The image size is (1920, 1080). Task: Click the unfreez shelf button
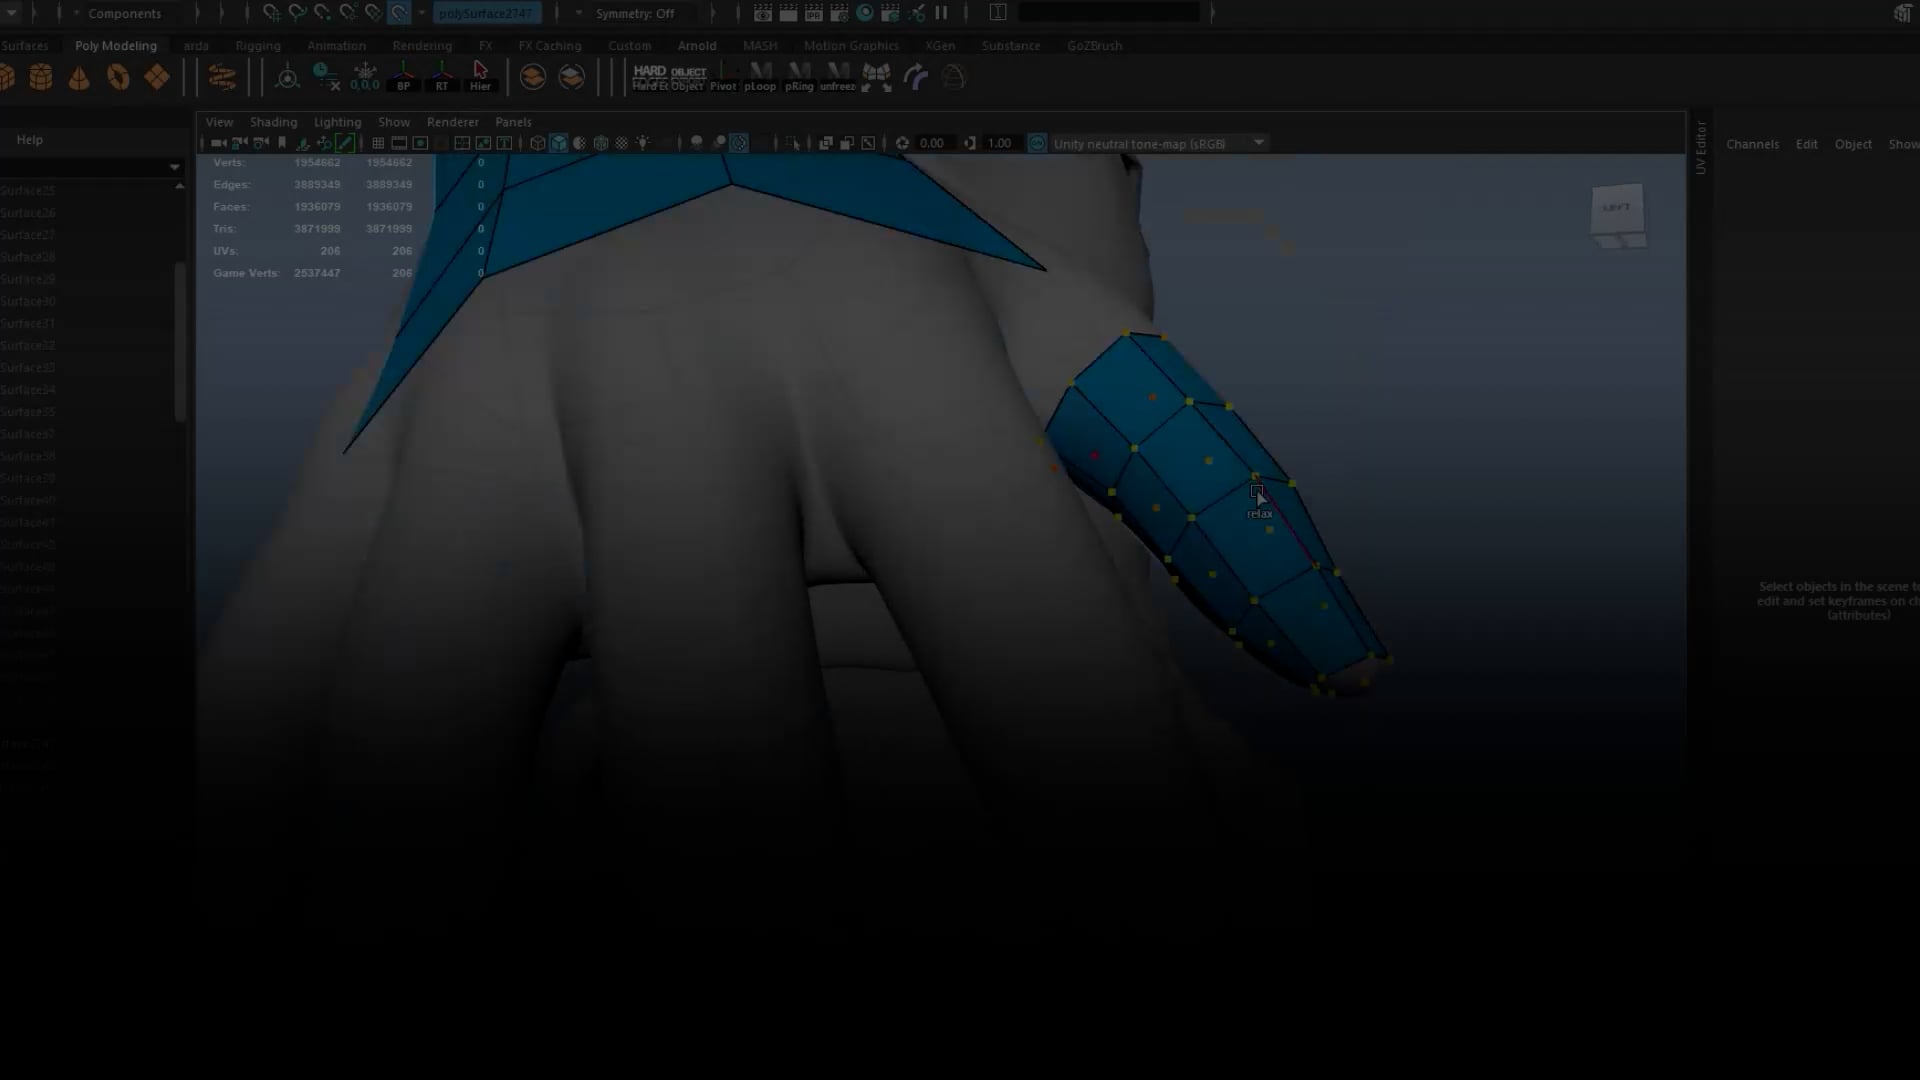tap(838, 77)
